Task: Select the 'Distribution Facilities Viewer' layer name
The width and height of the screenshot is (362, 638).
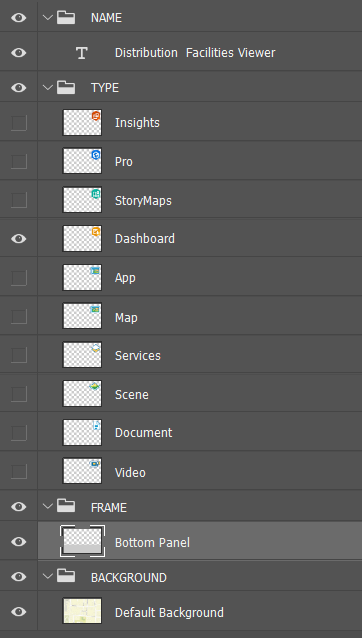Action: pos(195,53)
